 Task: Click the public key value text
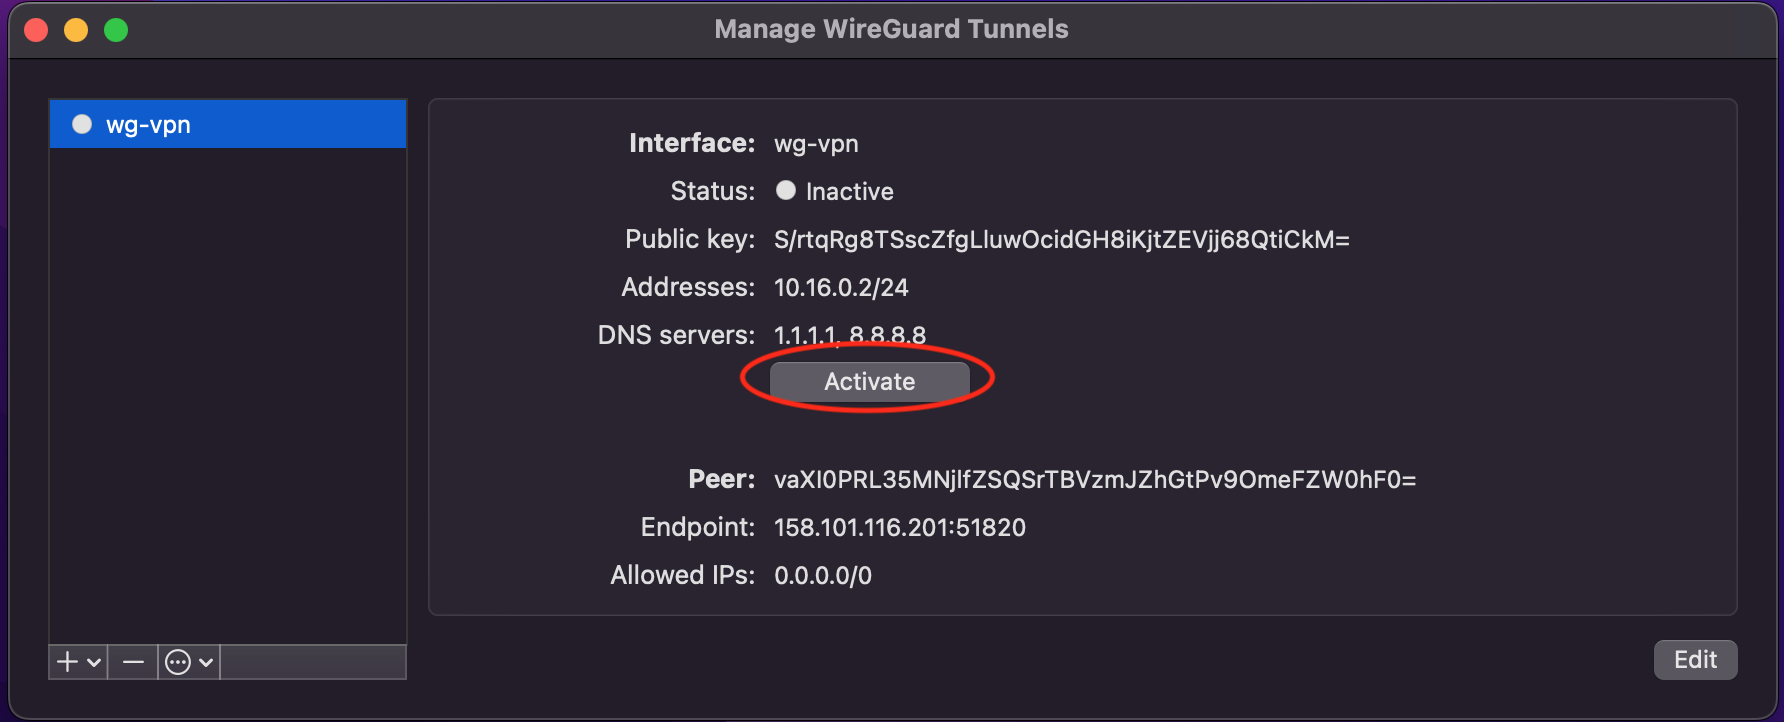click(x=1061, y=240)
